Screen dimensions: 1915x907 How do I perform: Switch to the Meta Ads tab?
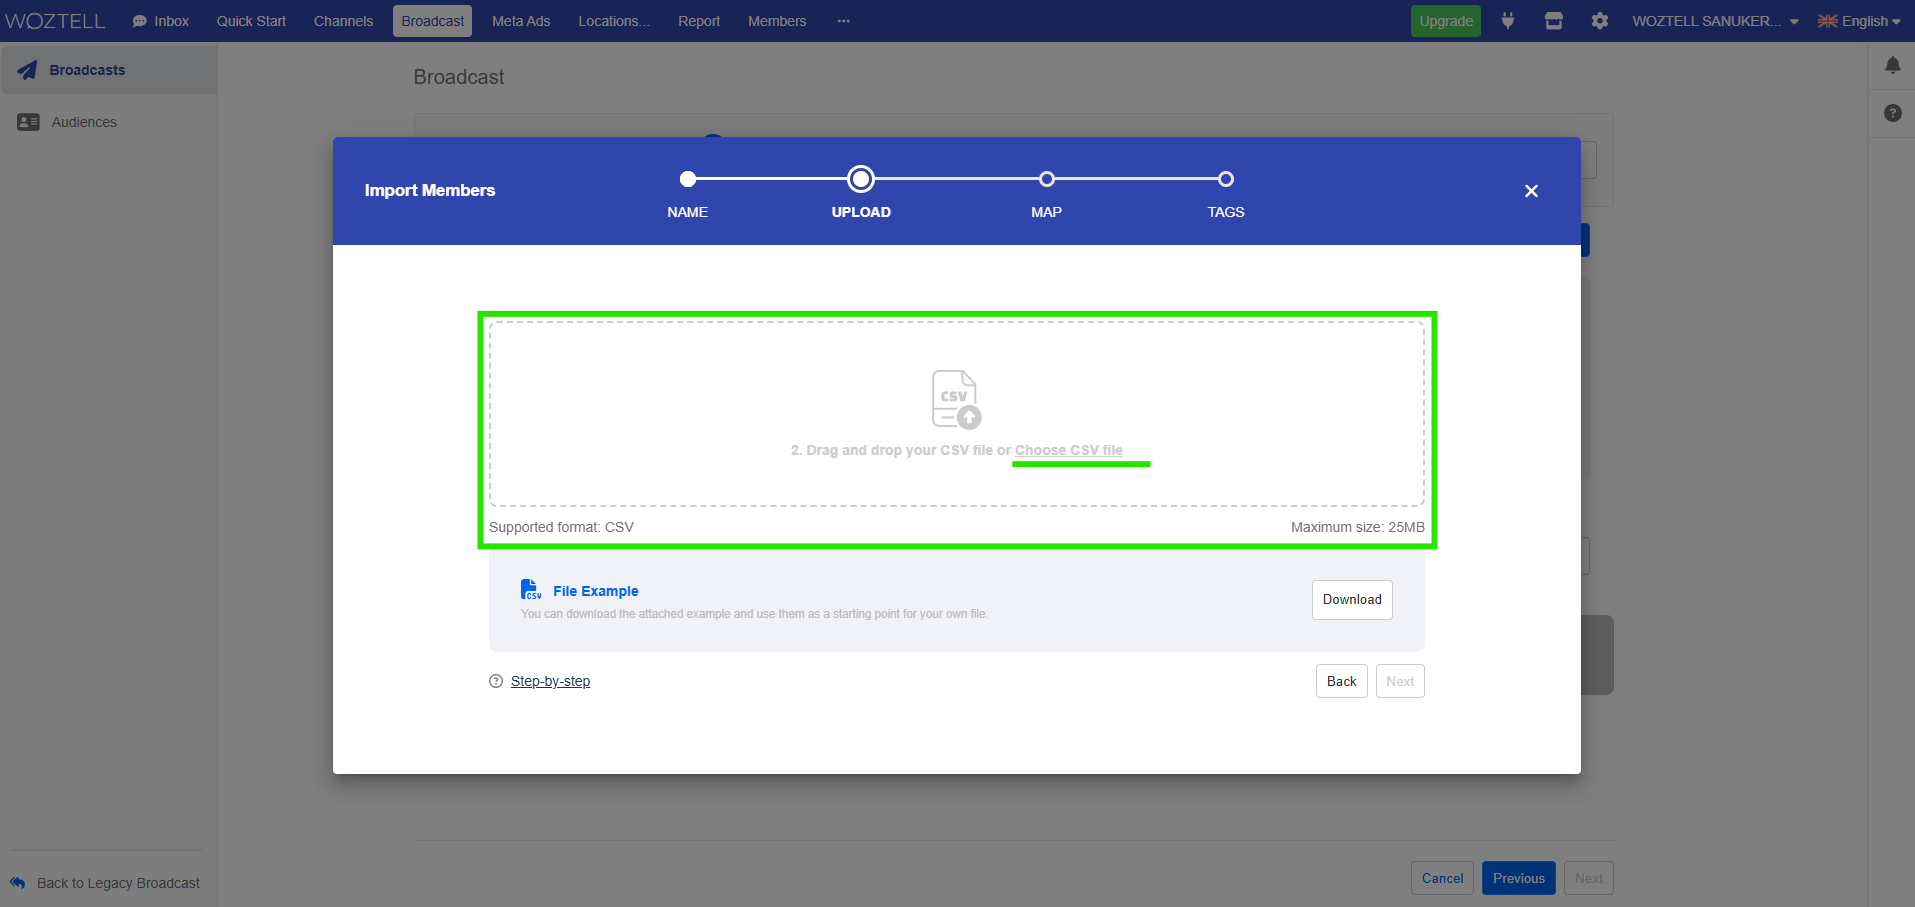click(520, 20)
